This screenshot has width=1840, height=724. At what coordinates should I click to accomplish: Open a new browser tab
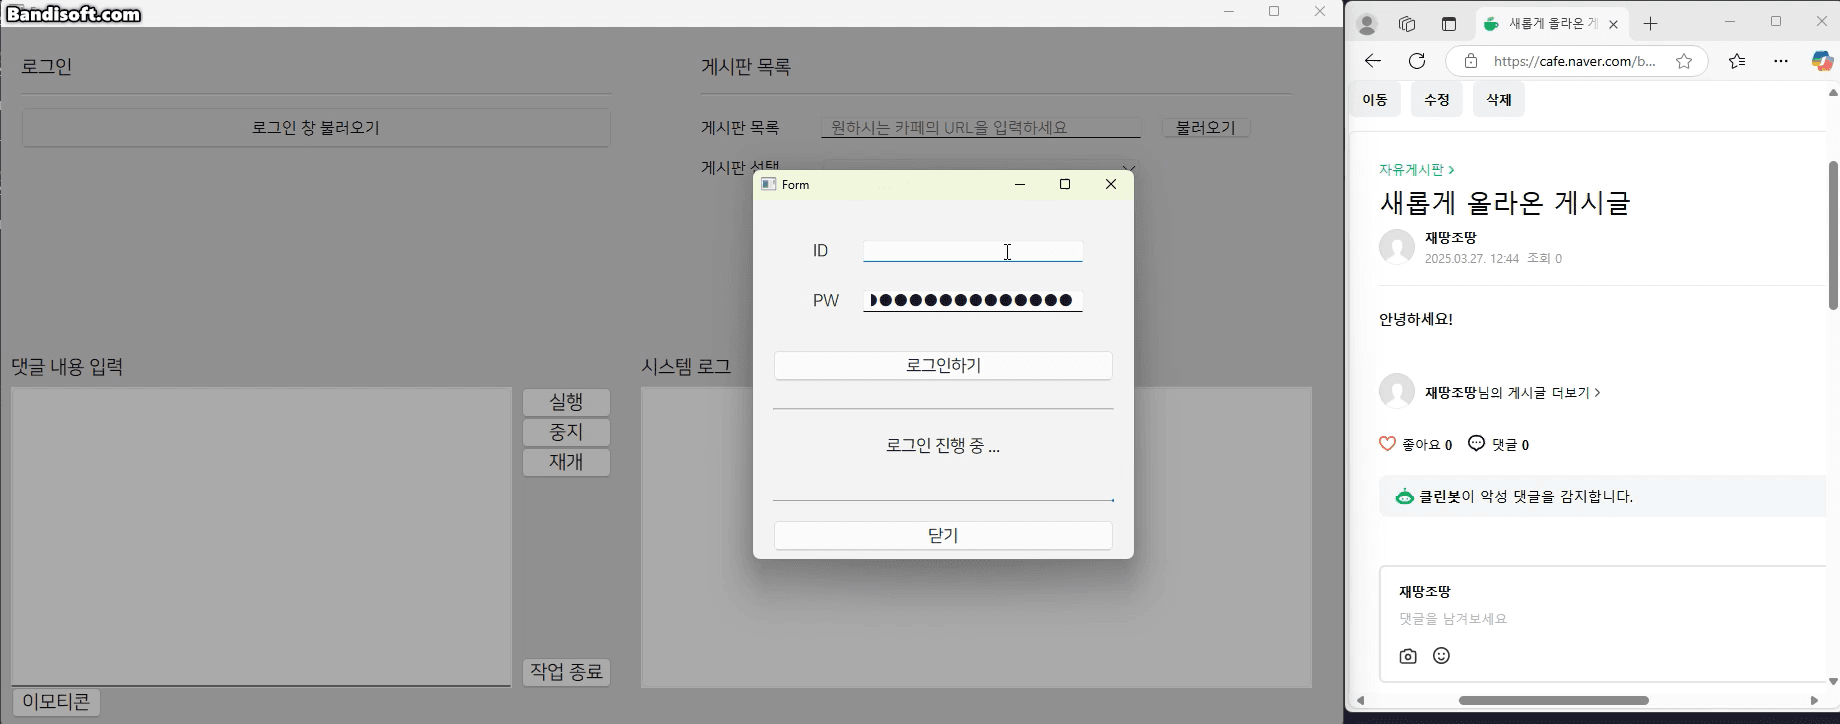click(1651, 24)
